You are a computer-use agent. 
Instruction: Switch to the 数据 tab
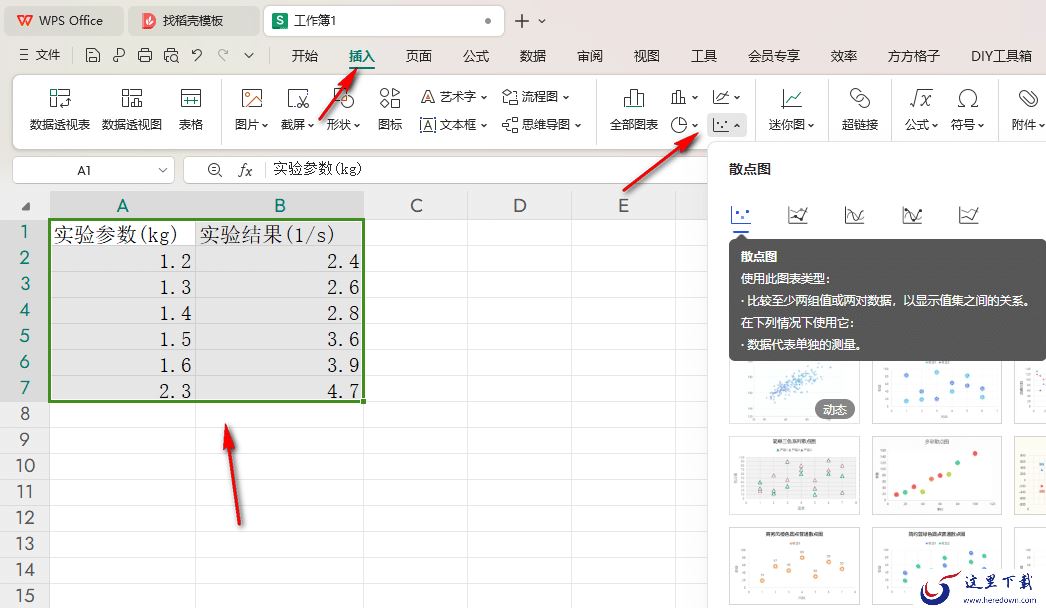[532, 56]
